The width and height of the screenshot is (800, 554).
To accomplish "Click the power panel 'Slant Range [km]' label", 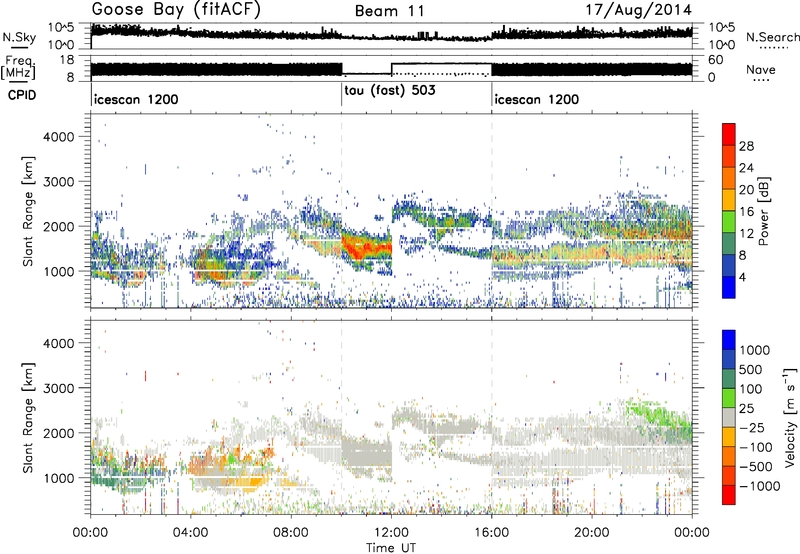I will tap(28, 211).
